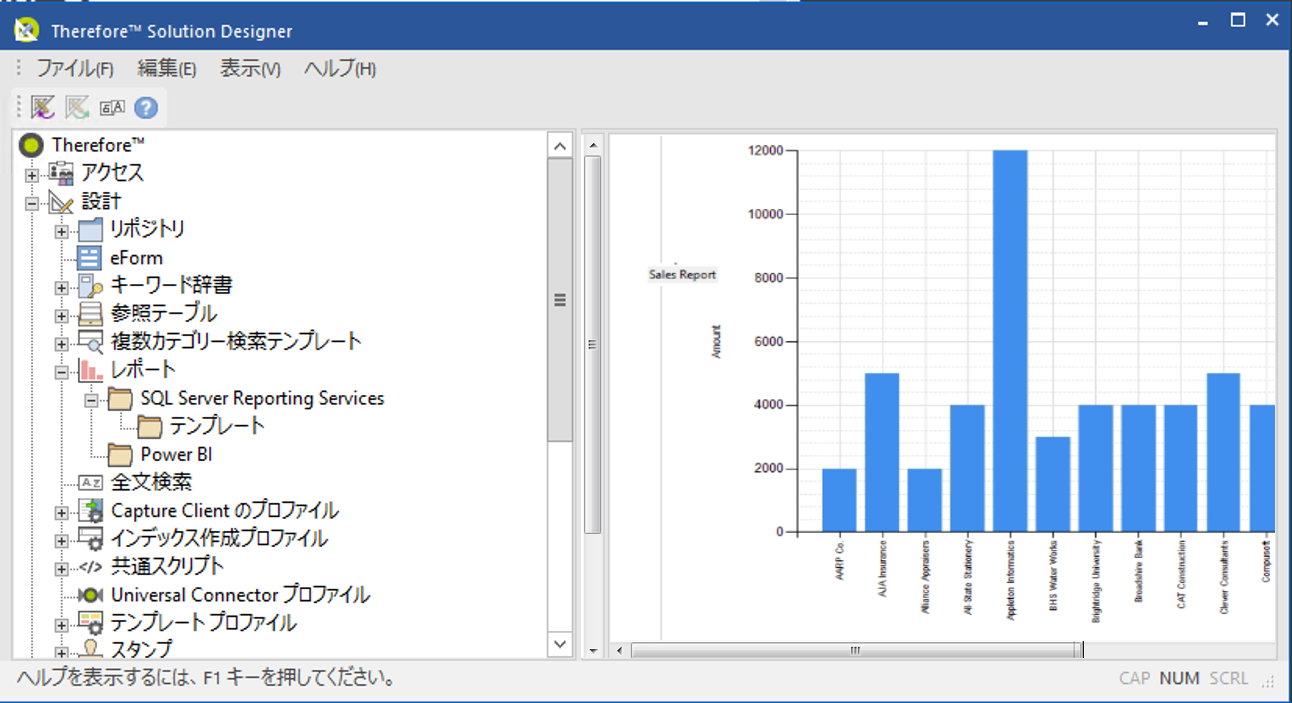Image resolution: width=1292 pixels, height=703 pixels.
Task: Click the テンプレート folder icon
Action: pos(150,426)
